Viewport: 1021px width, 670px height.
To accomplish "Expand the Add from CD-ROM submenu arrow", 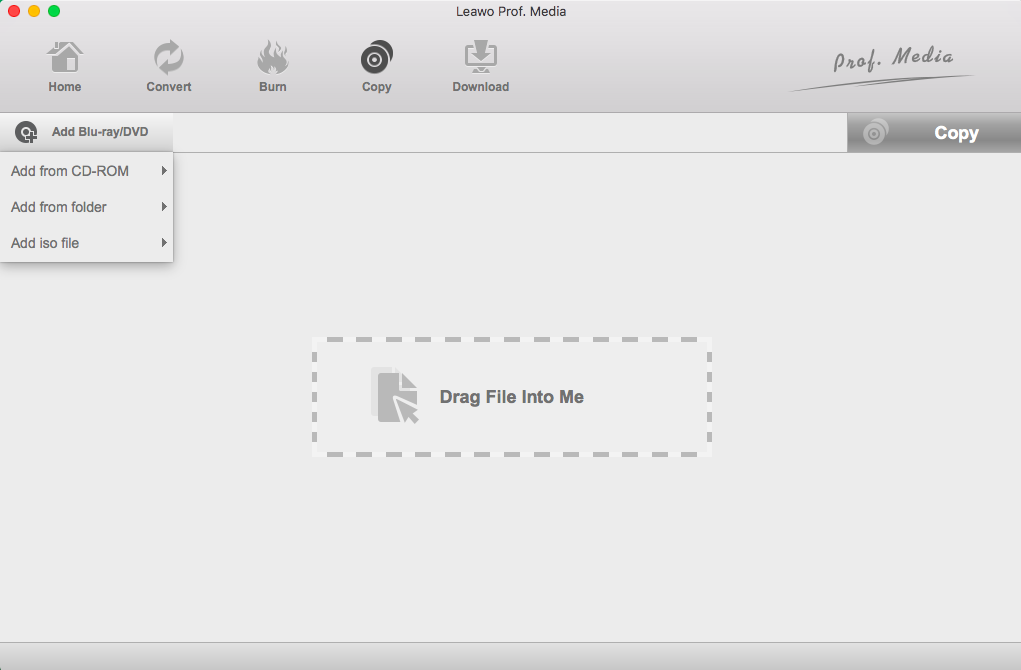I will tap(164, 171).
